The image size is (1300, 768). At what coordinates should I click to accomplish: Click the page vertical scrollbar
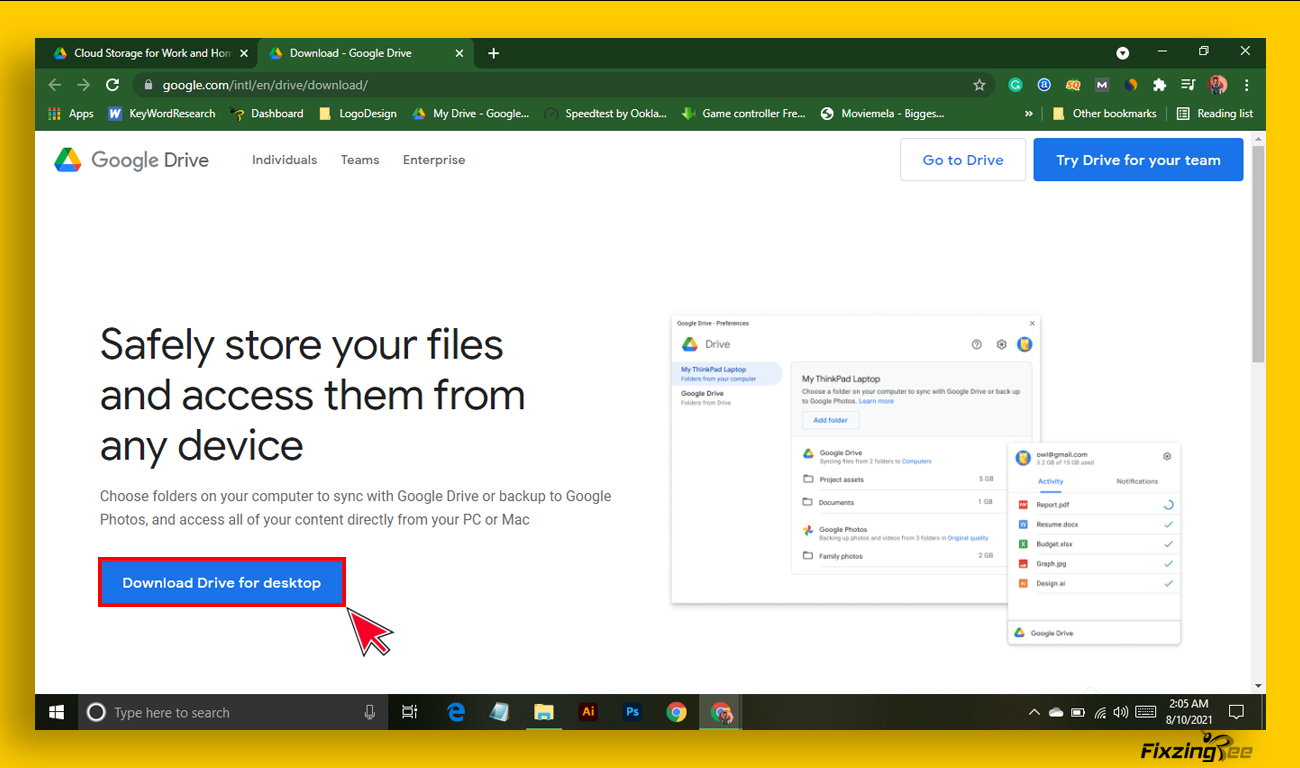click(1258, 255)
